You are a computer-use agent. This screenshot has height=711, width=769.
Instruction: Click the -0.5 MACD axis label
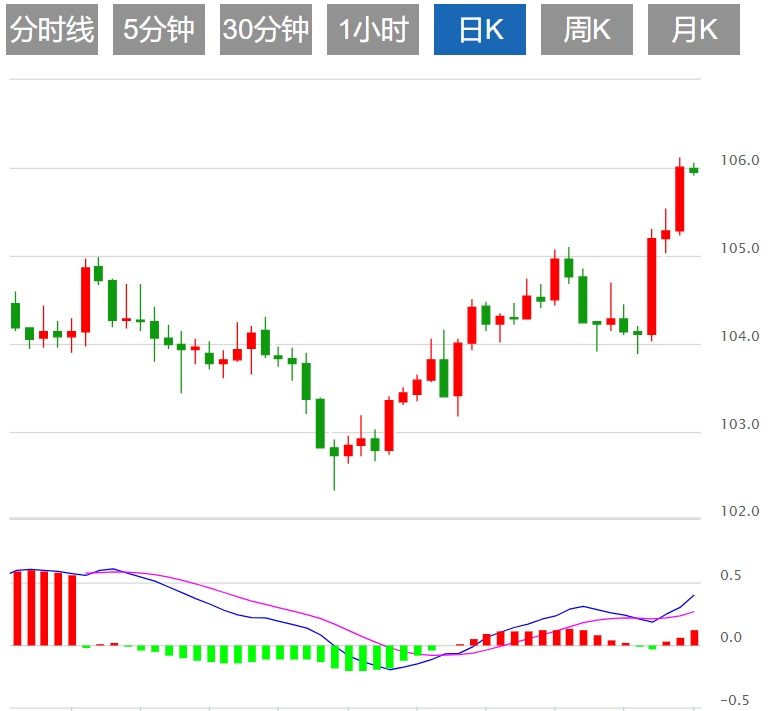click(734, 700)
